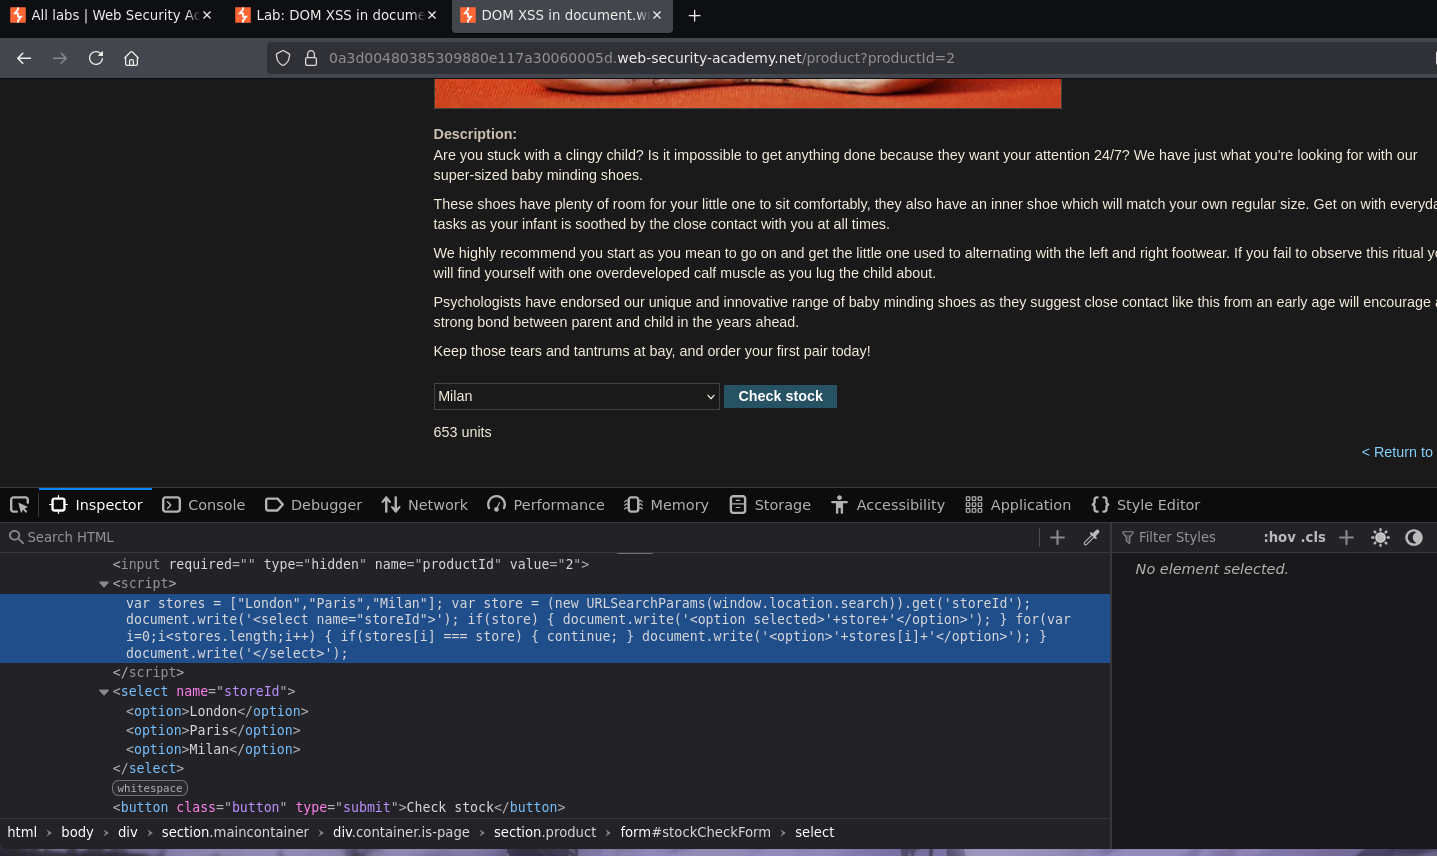Click the Memory panel icon

[633, 505]
